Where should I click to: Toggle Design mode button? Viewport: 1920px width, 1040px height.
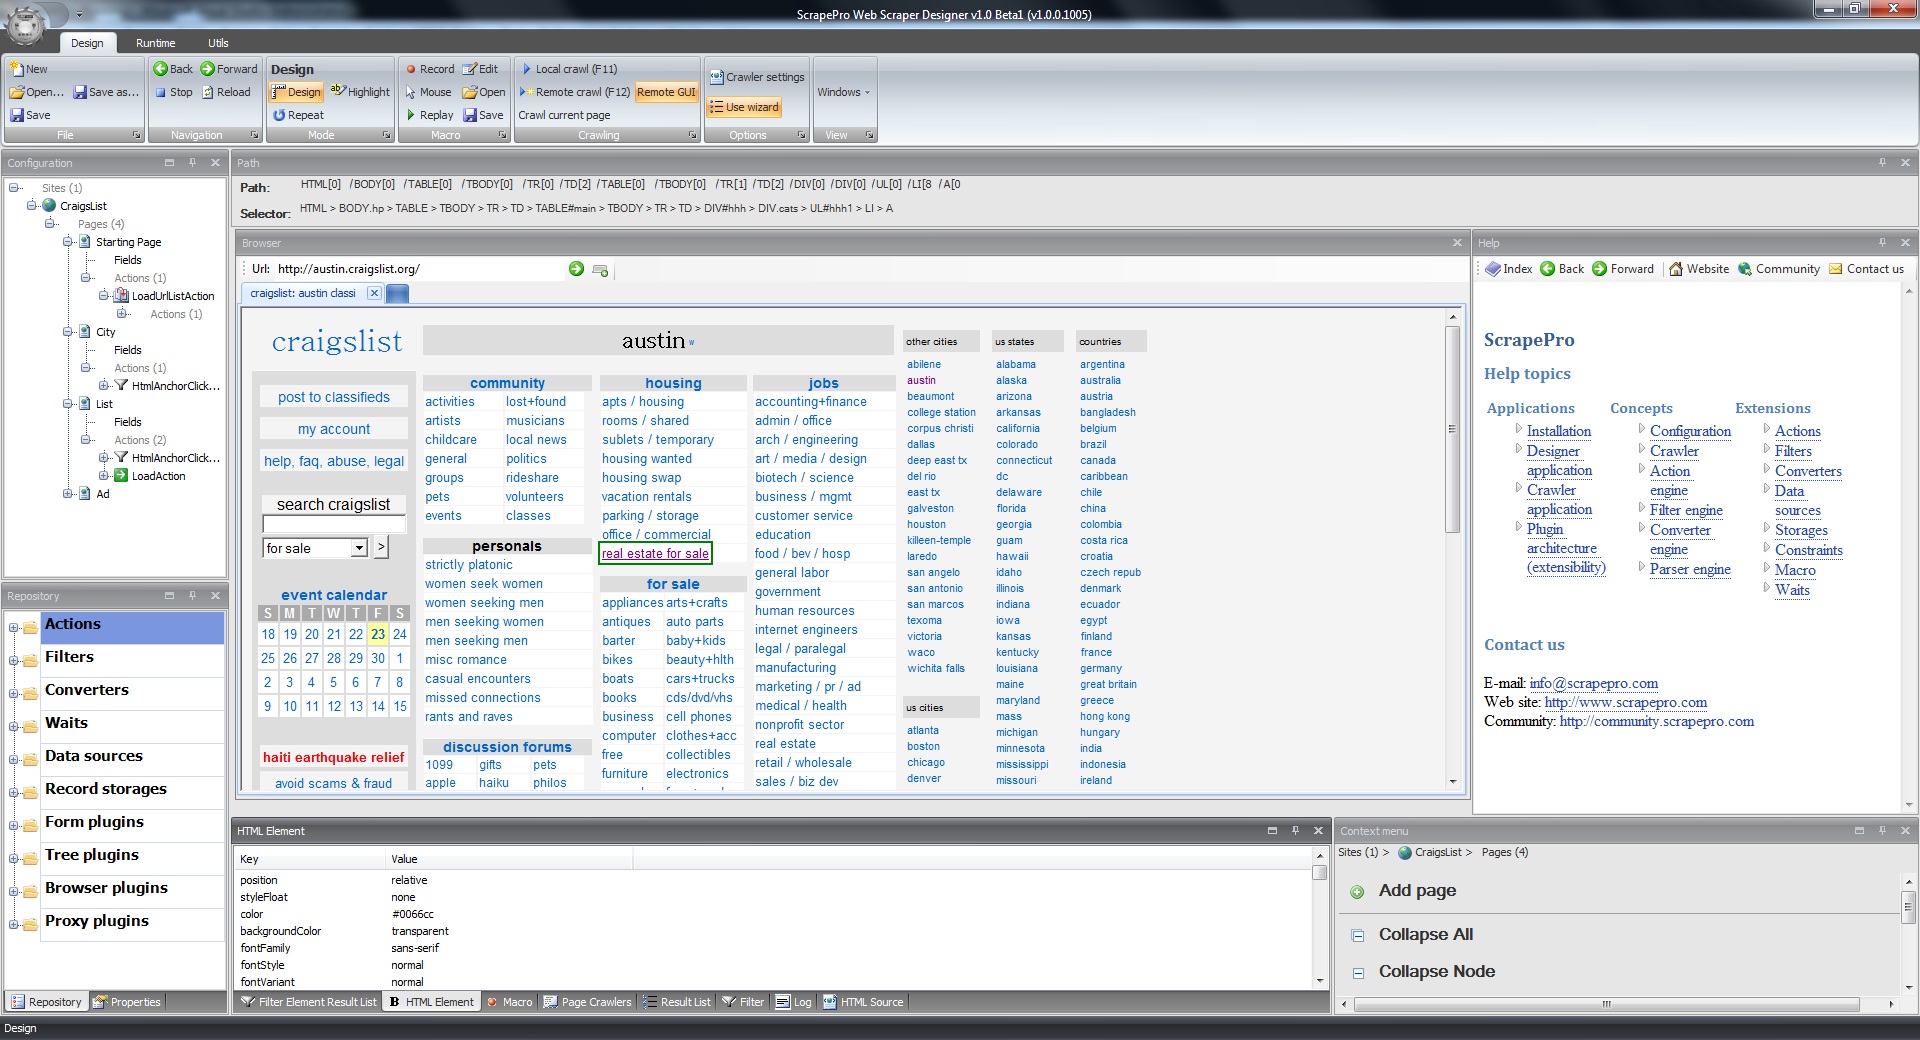(296, 92)
